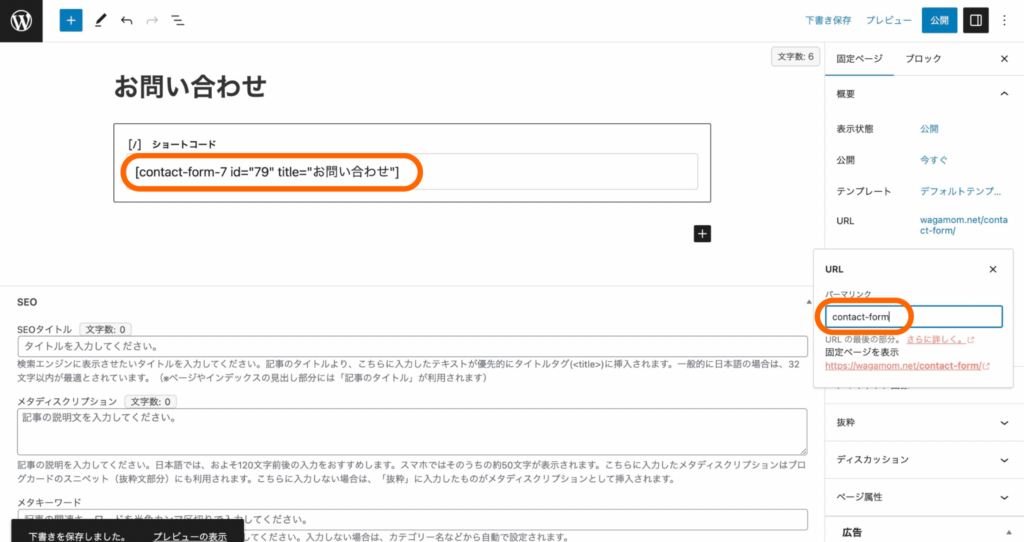Add block with black plus button
Image resolution: width=1024 pixels, height=542 pixels.
[x=702, y=233]
